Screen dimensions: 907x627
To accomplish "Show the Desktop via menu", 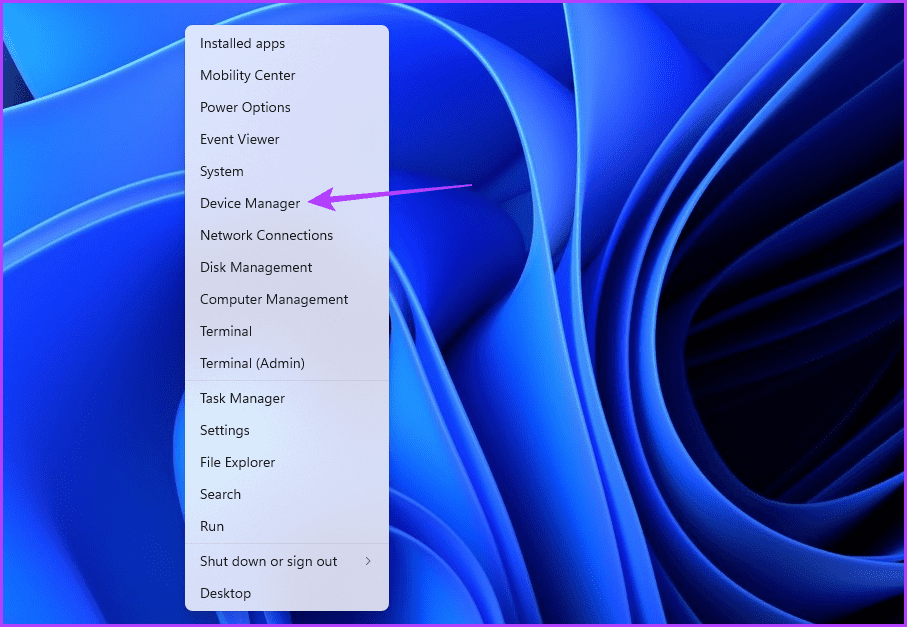I will pyautogui.click(x=225, y=594).
